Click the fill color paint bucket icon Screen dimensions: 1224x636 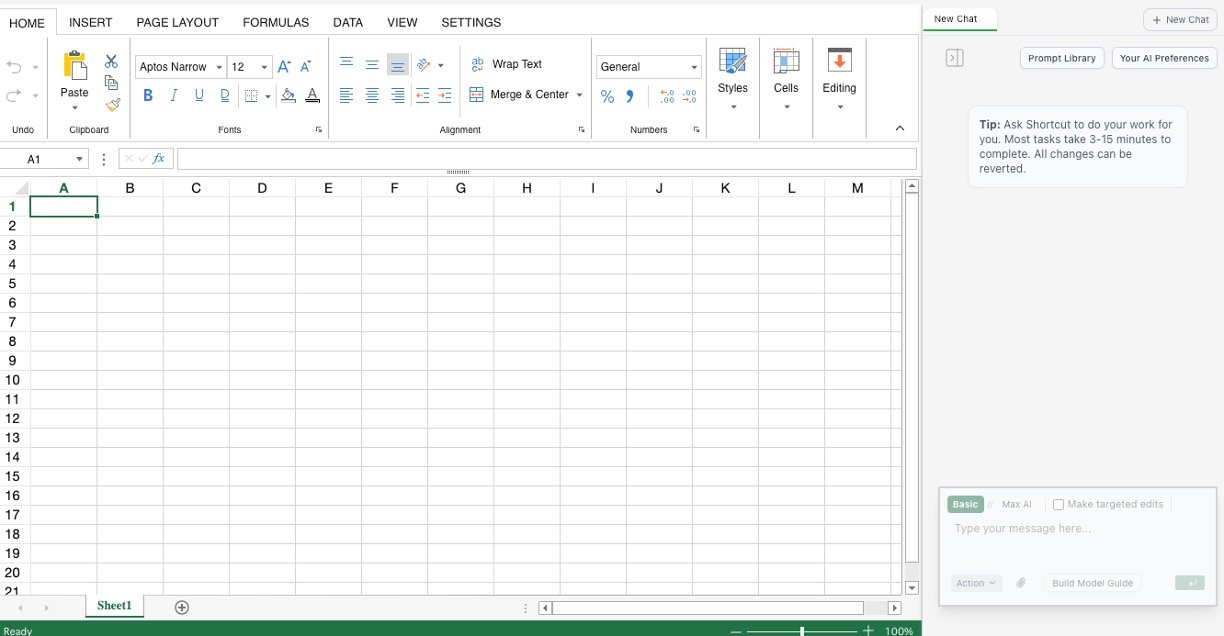pyautogui.click(x=288, y=96)
